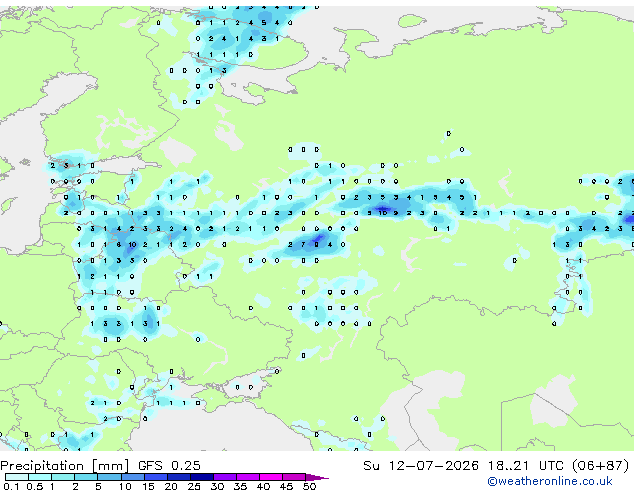The image size is (634, 490).
Task: Select the 0.5–1 mm legend swatch
Action: [x=40, y=477]
